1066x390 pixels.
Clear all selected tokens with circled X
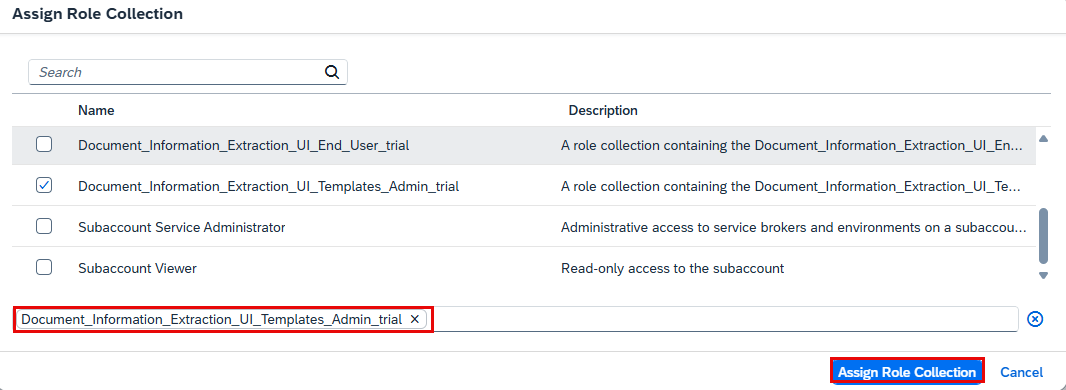[x=1035, y=319]
